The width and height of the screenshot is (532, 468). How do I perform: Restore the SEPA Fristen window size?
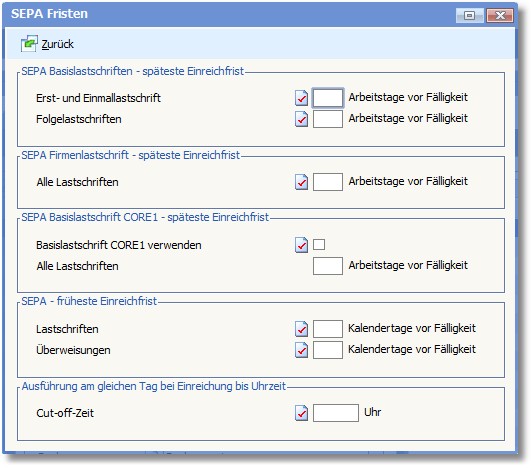(470, 15)
